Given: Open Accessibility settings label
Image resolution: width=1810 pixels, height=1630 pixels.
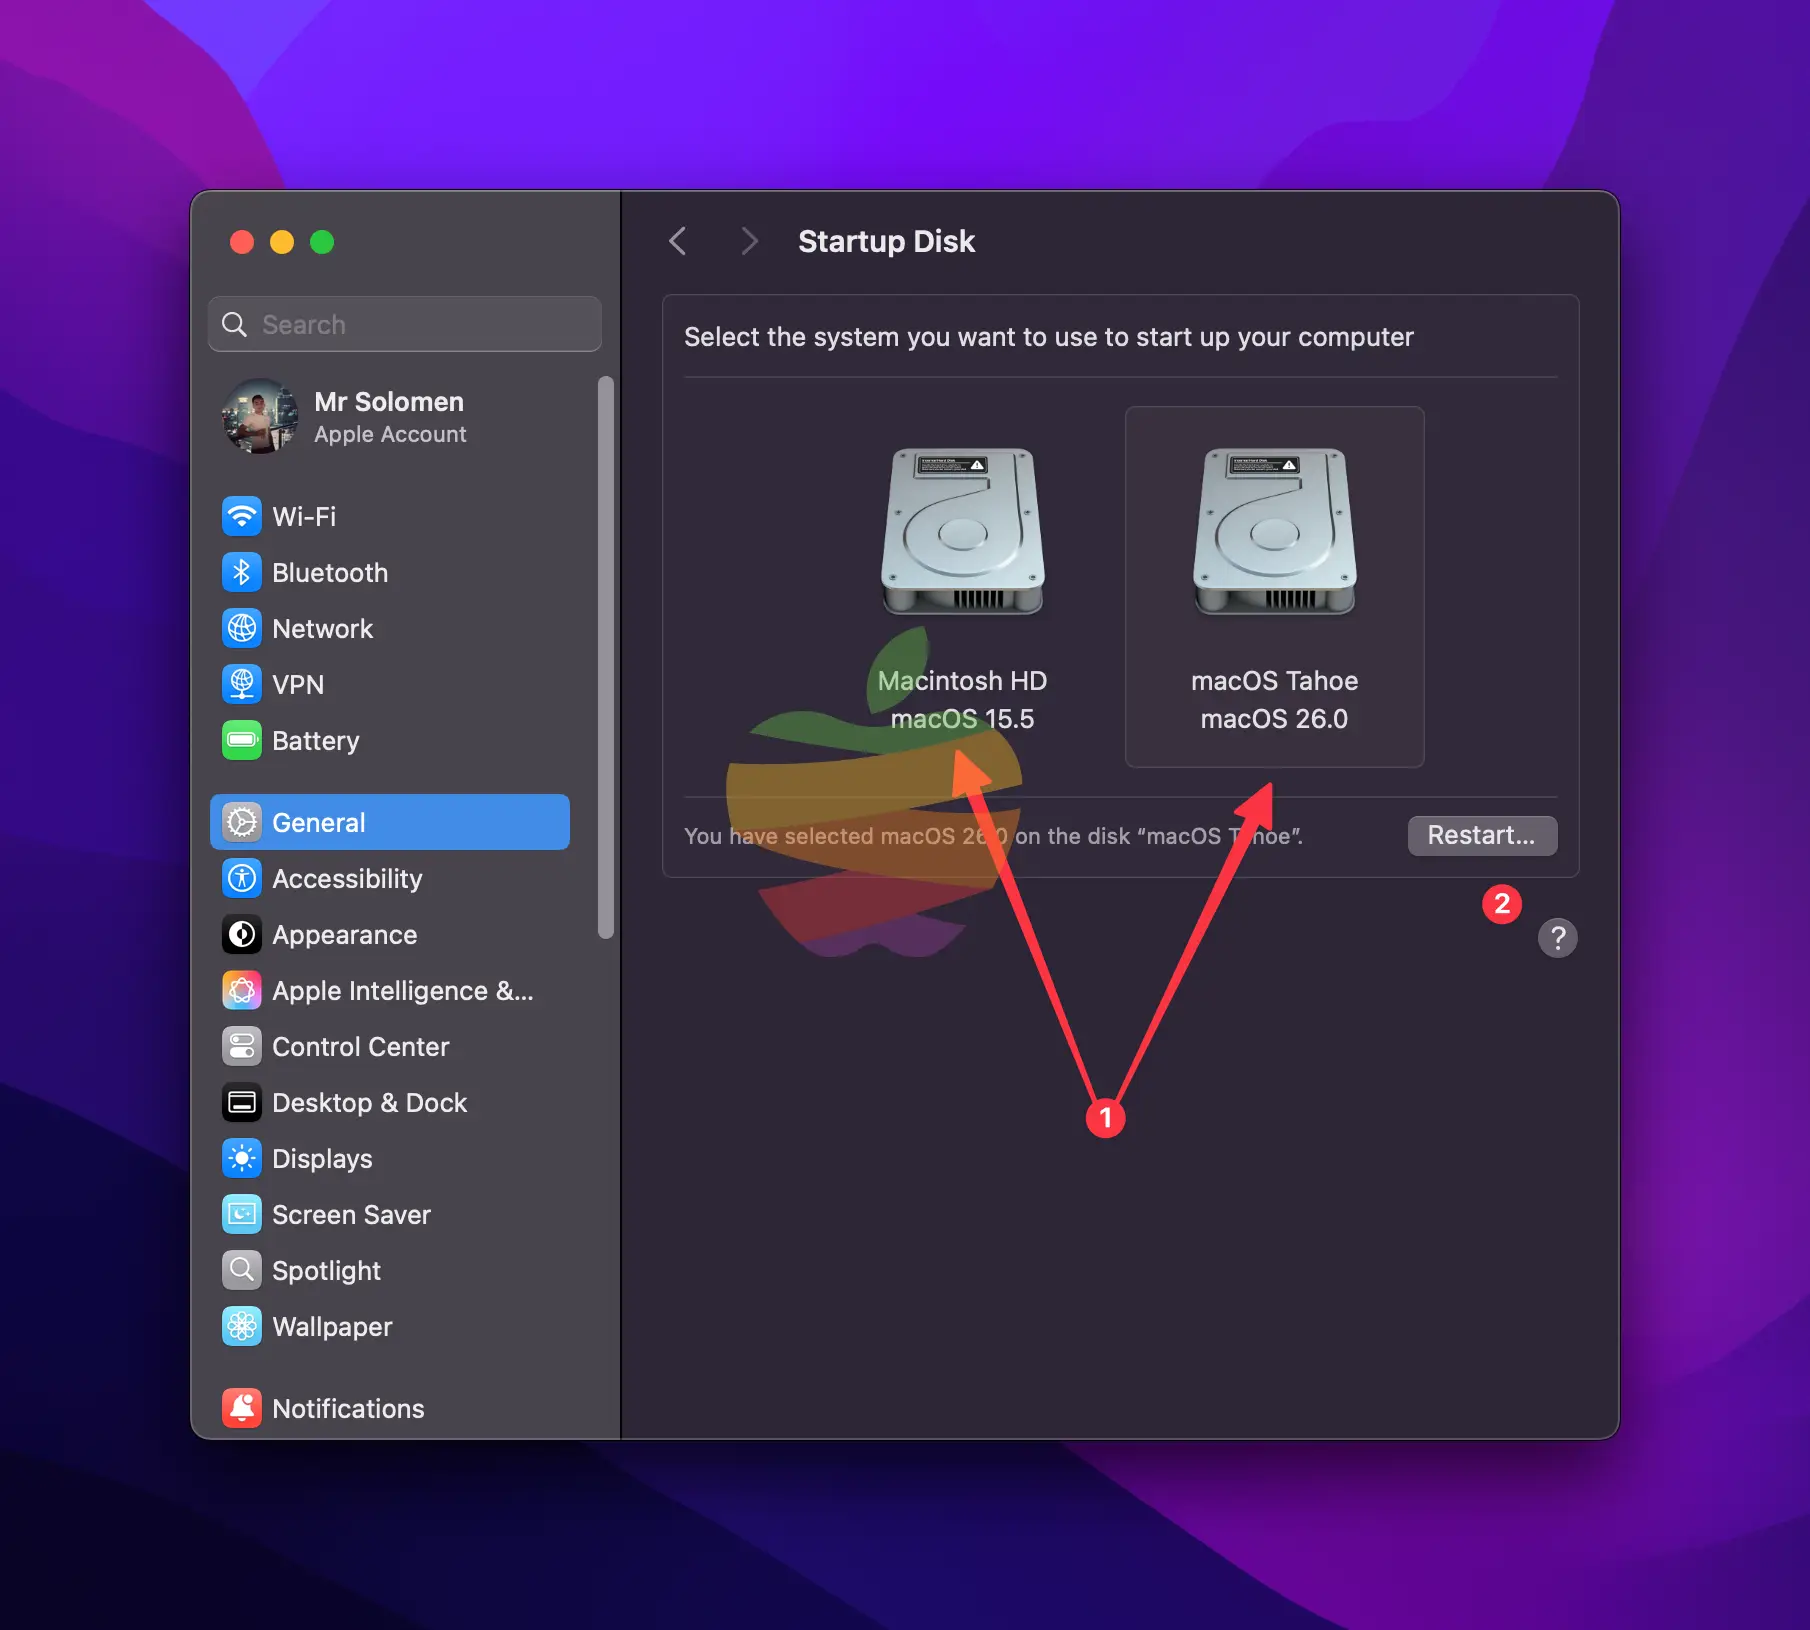Looking at the screenshot, I should [347, 879].
